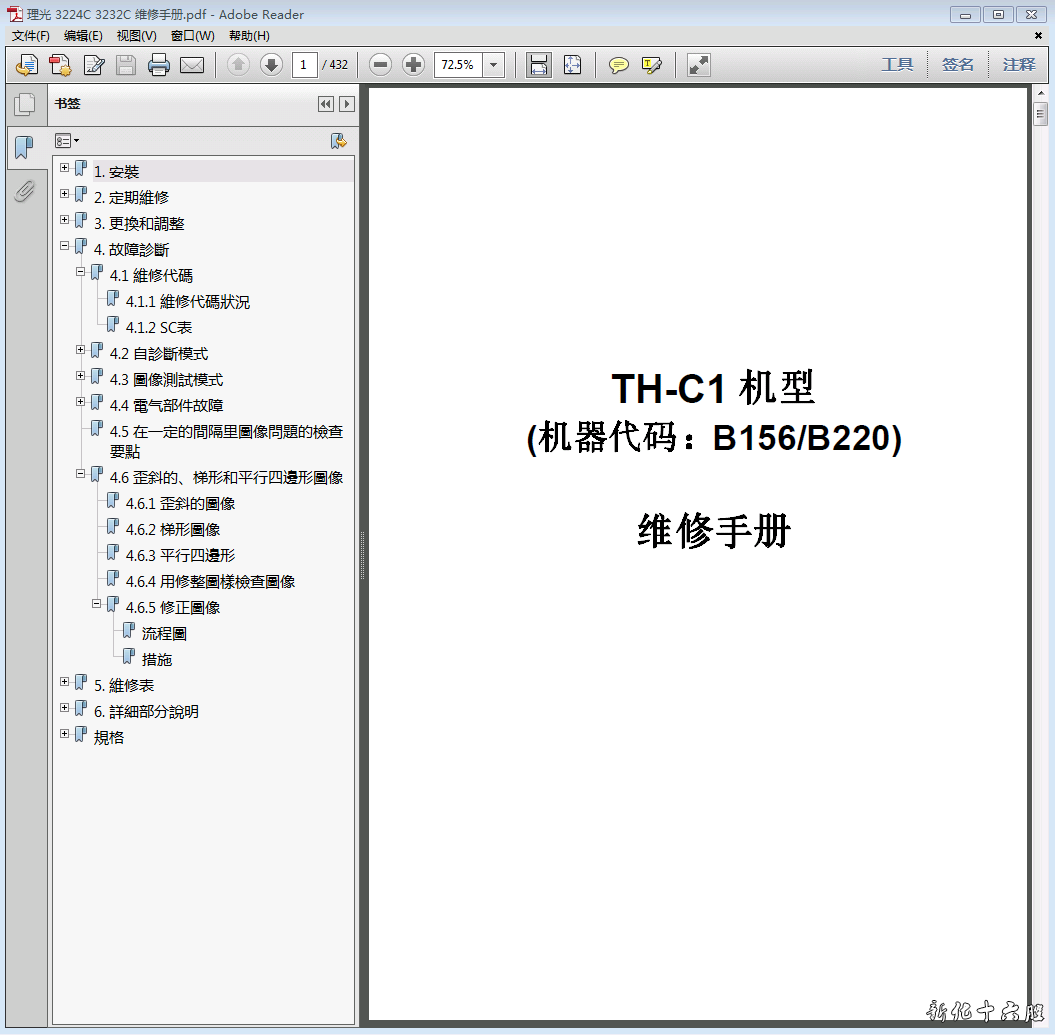Expand the 規格 bookmark
The image size is (1055, 1035).
click(65, 734)
